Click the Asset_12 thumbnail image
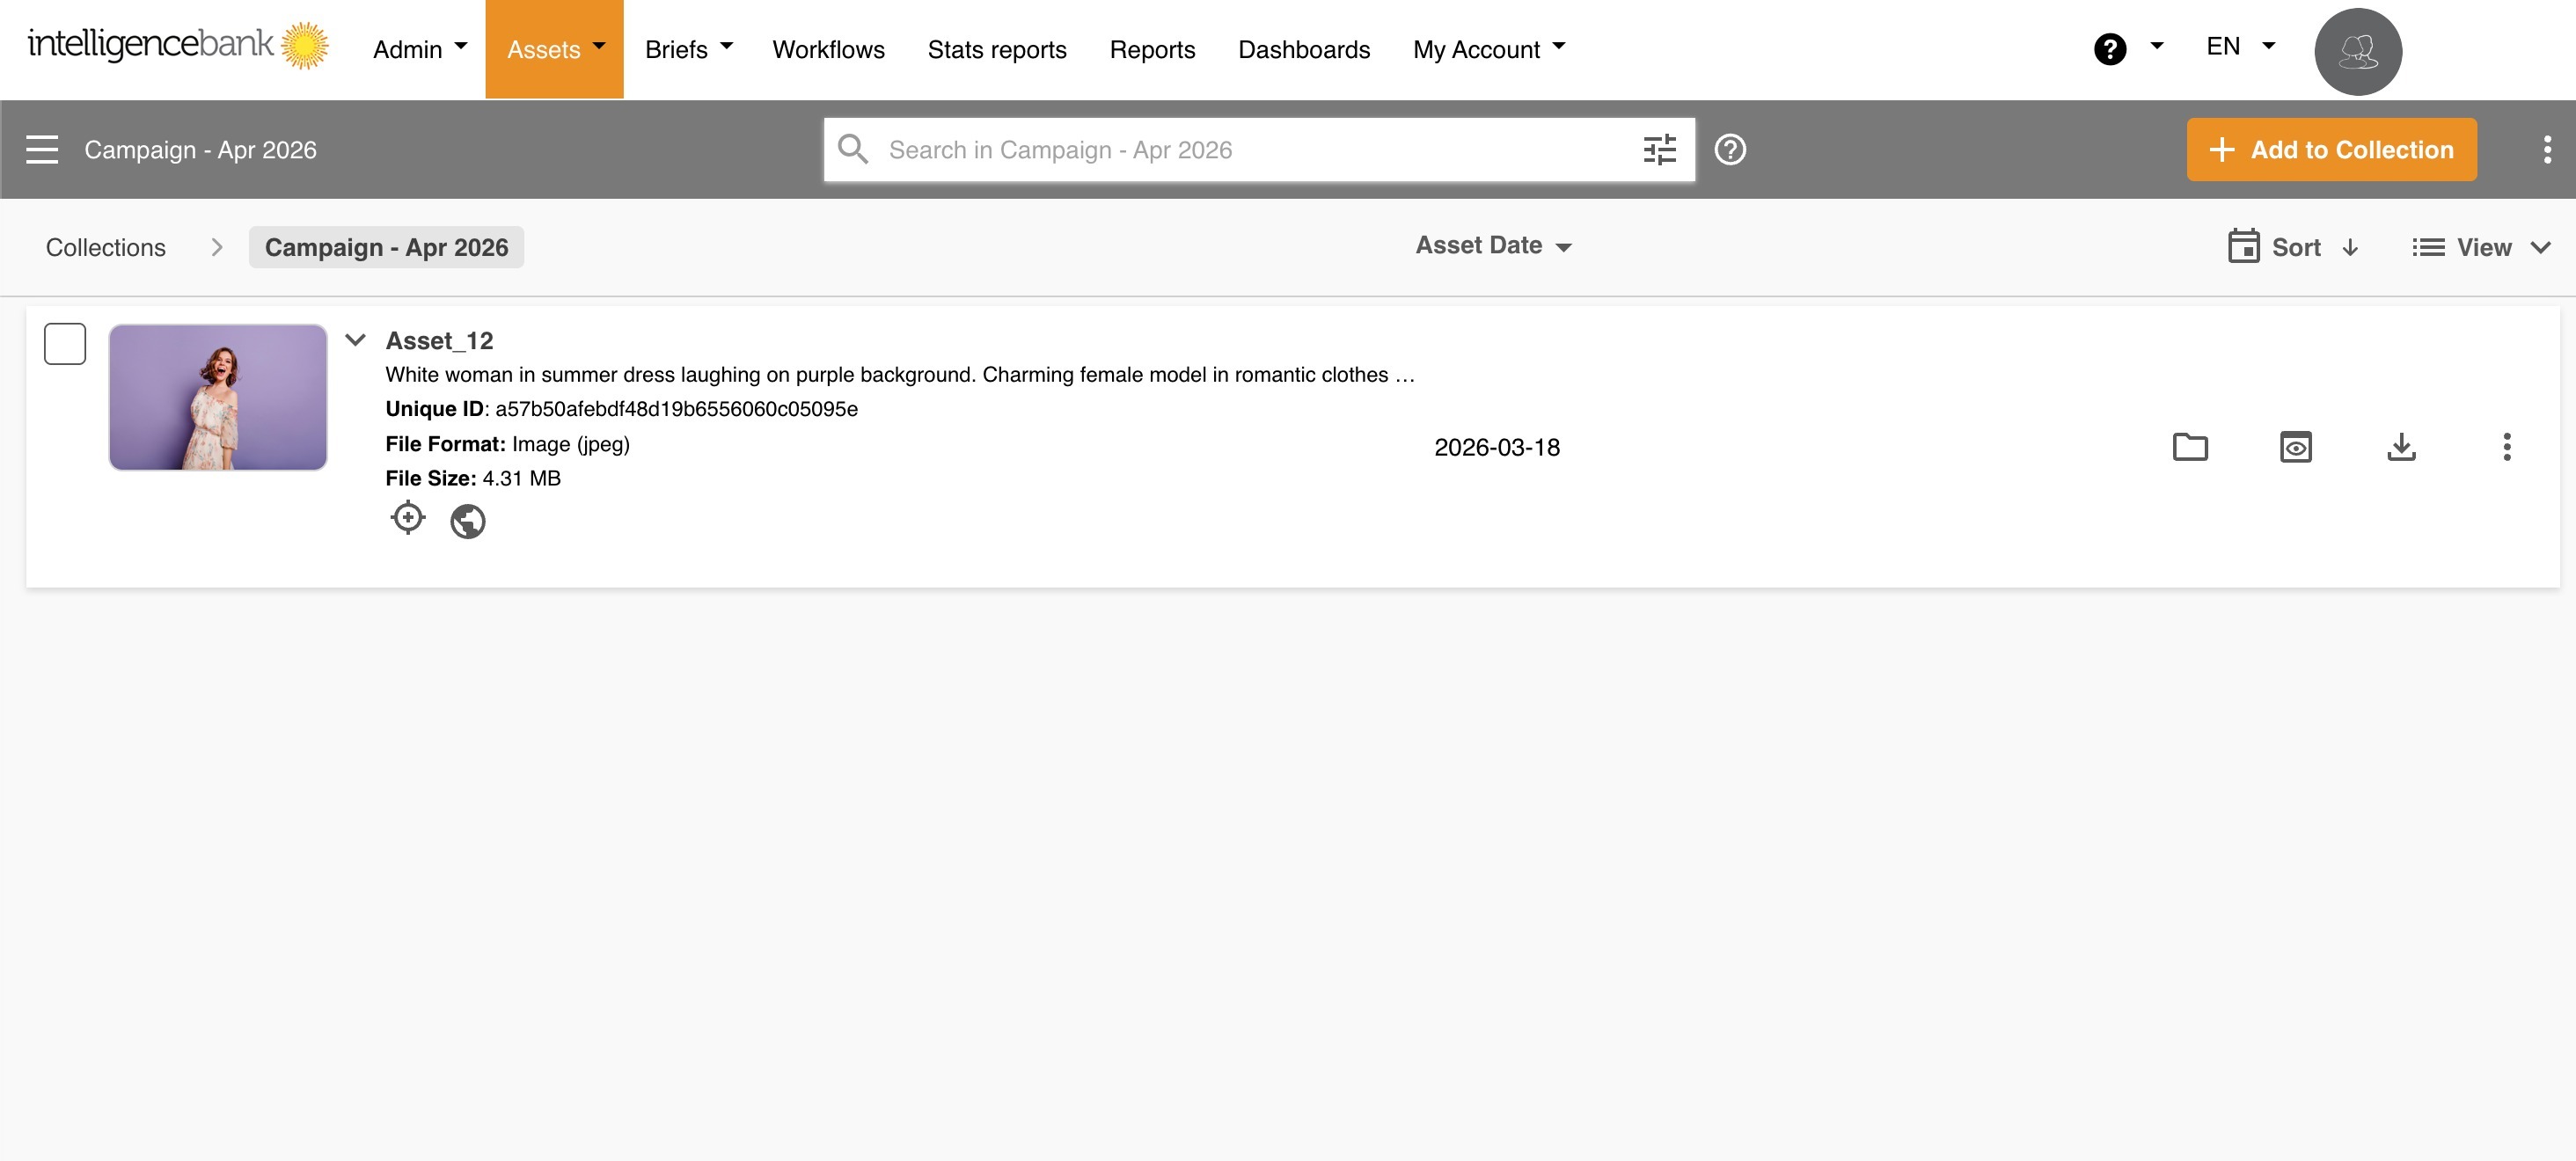 218,397
